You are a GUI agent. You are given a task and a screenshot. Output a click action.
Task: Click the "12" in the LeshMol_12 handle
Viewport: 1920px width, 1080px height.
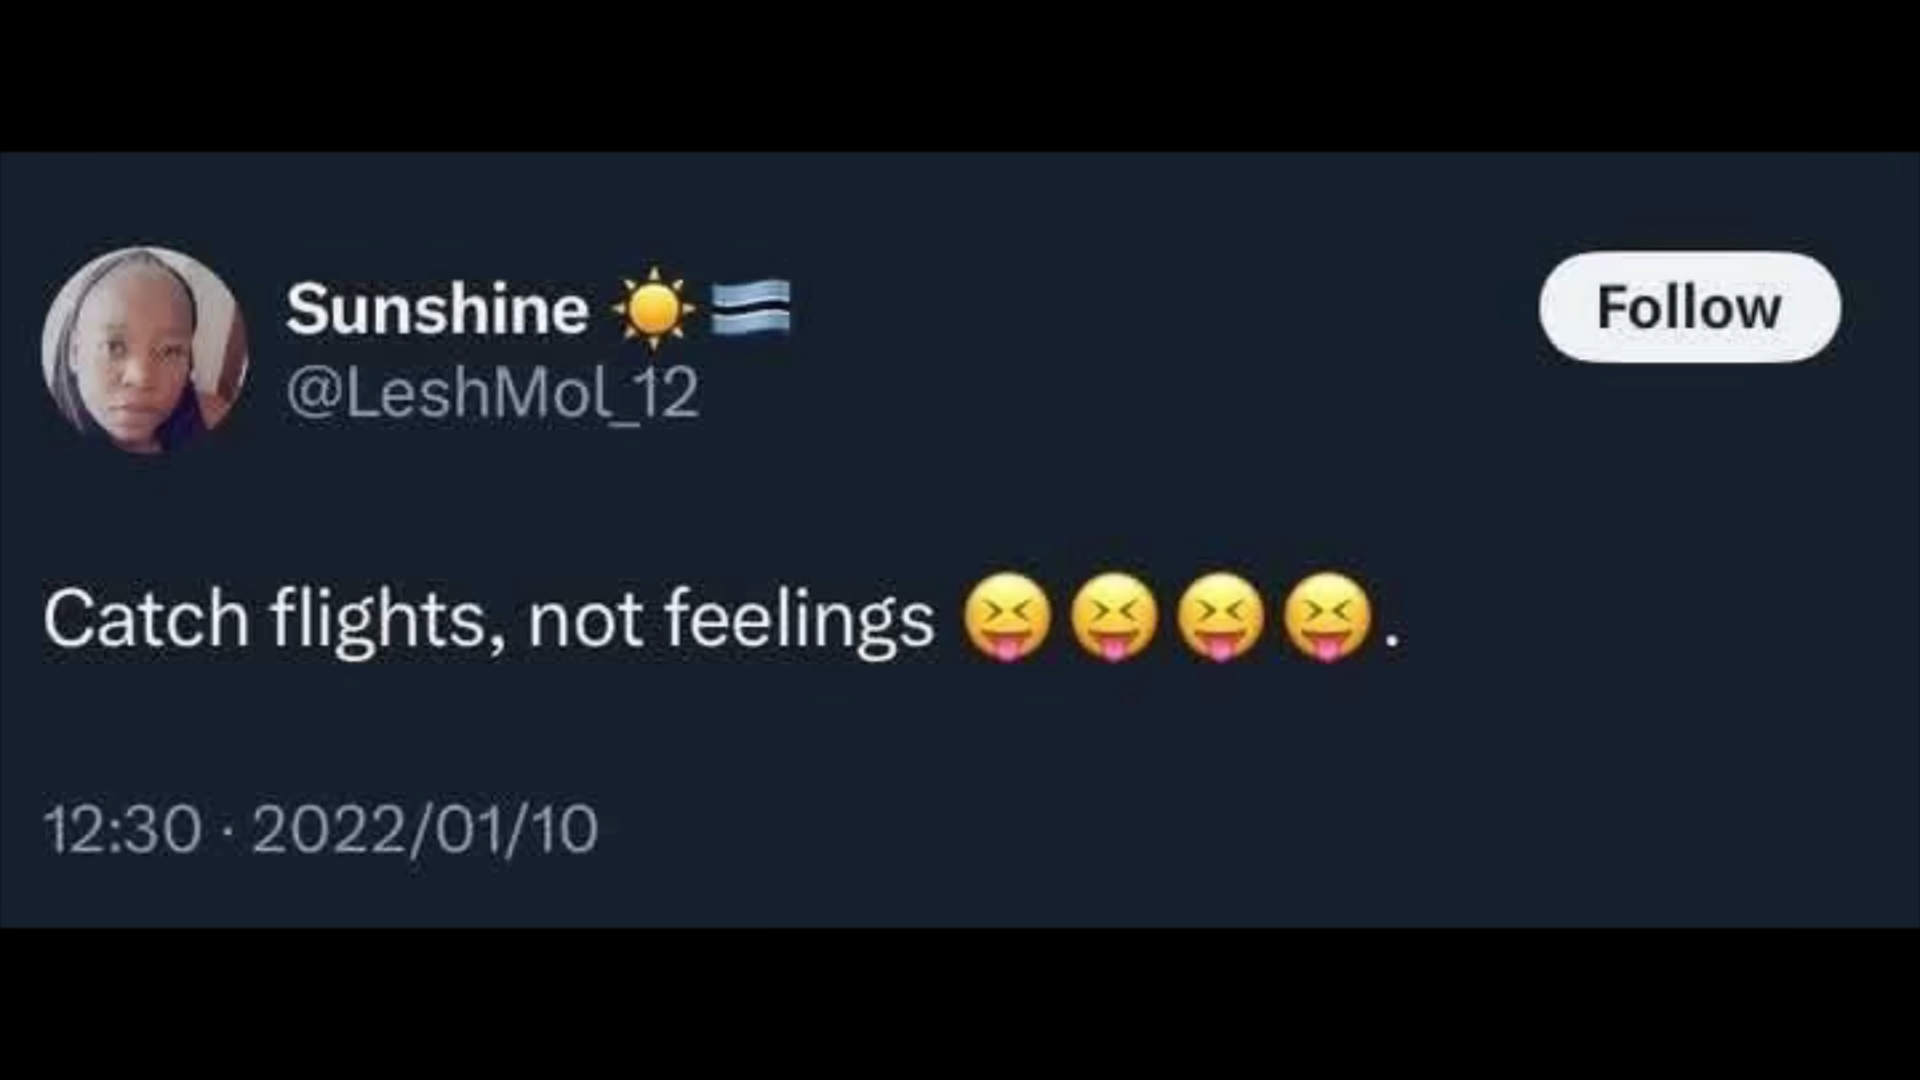(x=667, y=393)
